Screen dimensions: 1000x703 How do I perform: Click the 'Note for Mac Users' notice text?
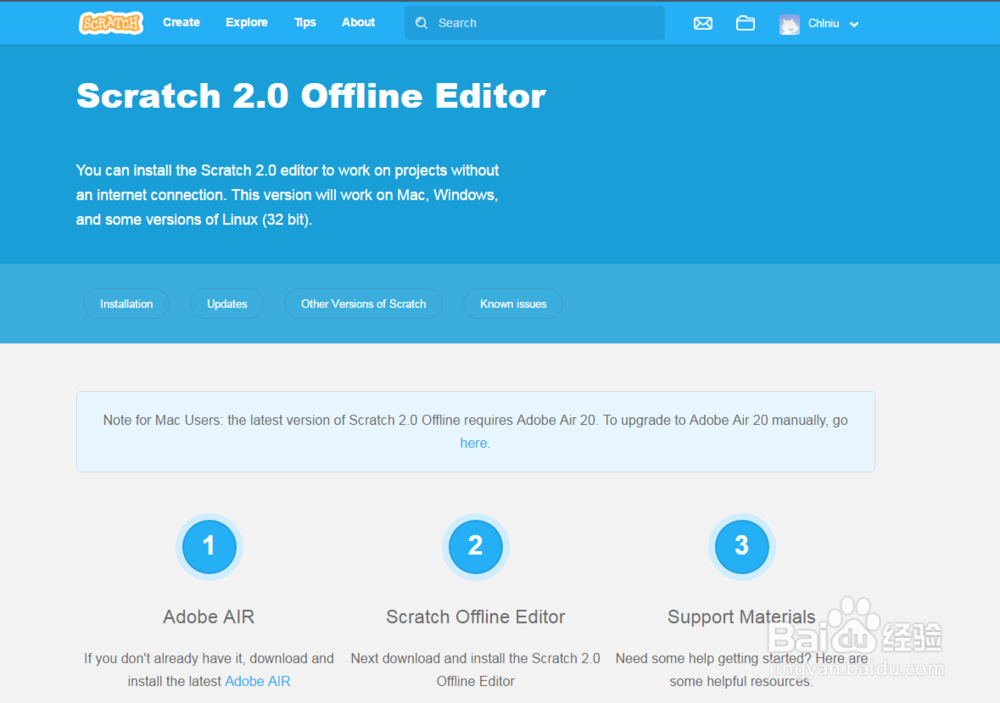point(475,431)
